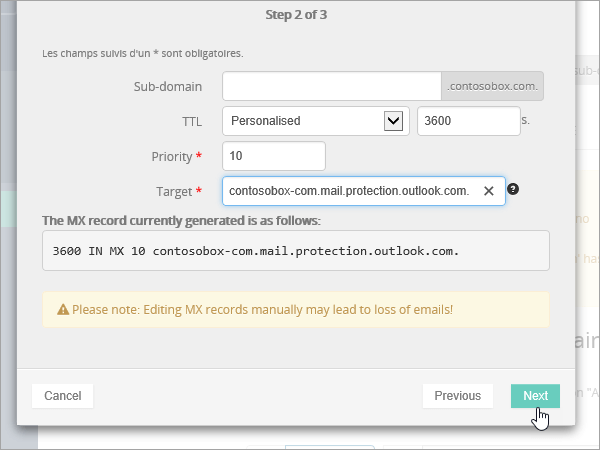Click the Target field with the outlook.com address
The width and height of the screenshot is (600, 450).
[348, 191]
